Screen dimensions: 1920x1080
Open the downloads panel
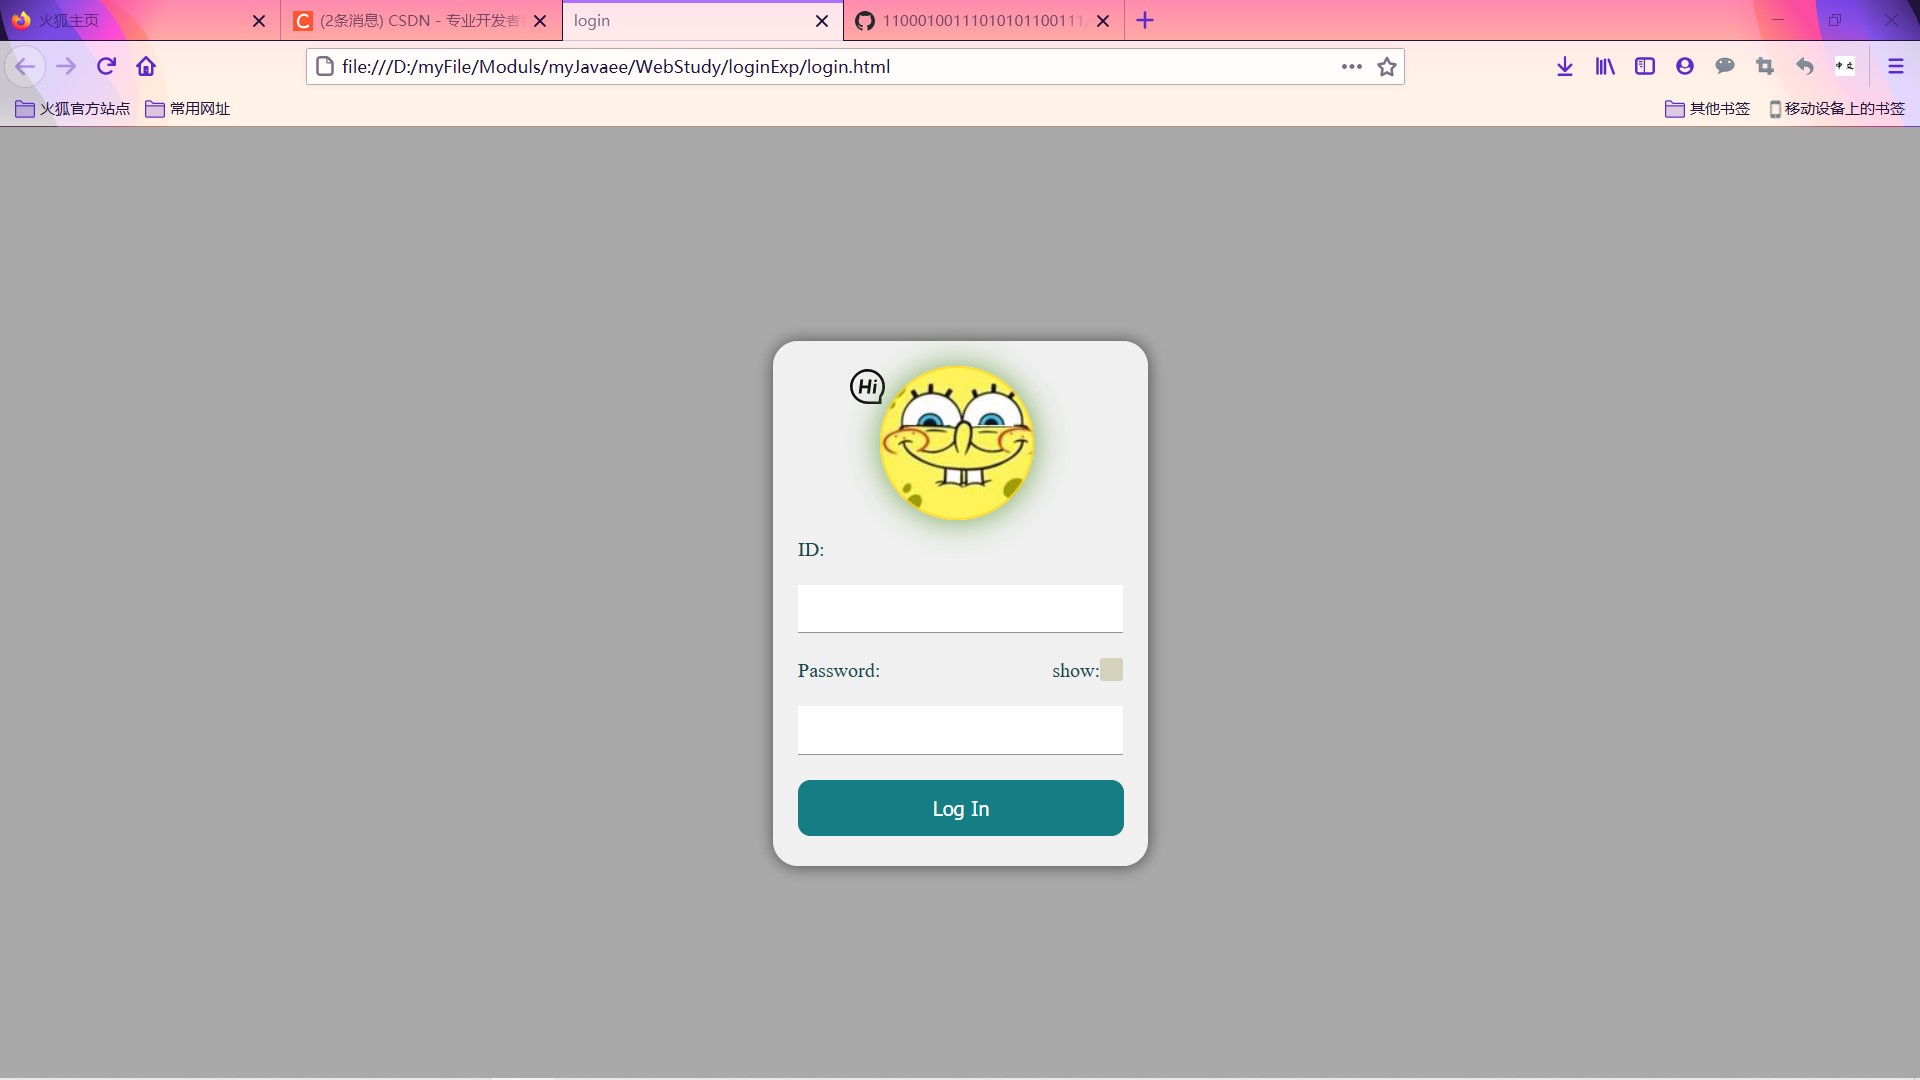(x=1565, y=67)
